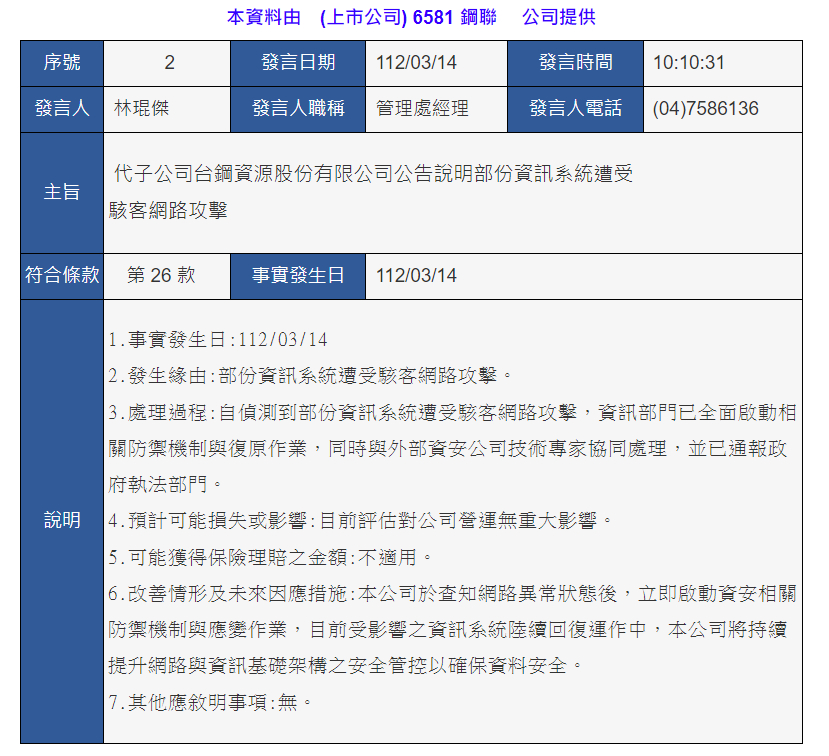Click the 發言人電話 header cell

click(x=575, y=109)
